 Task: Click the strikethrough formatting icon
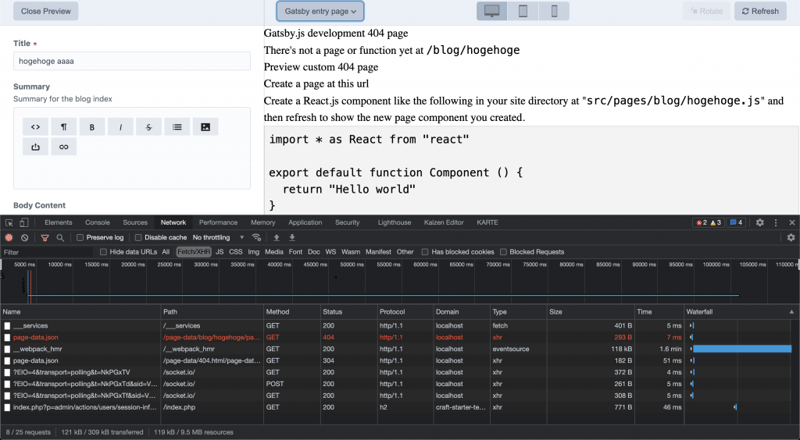(x=149, y=127)
